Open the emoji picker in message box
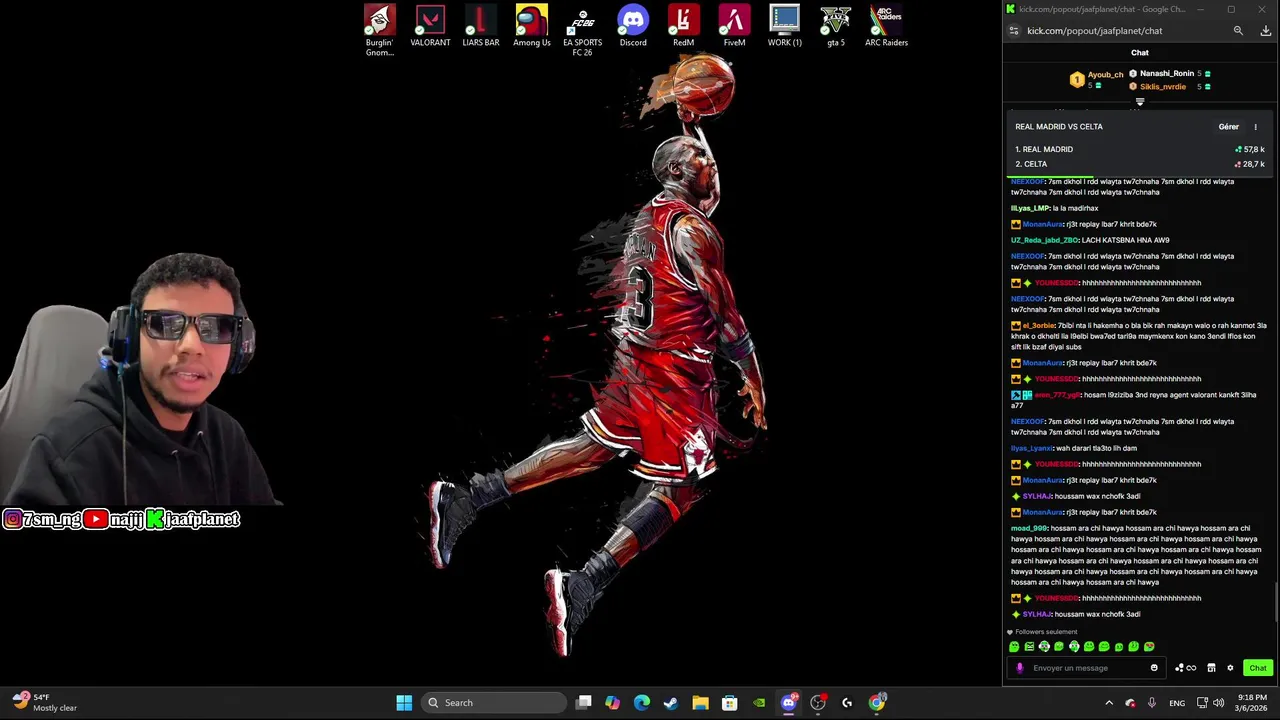This screenshot has width=1280, height=720. click(1154, 668)
